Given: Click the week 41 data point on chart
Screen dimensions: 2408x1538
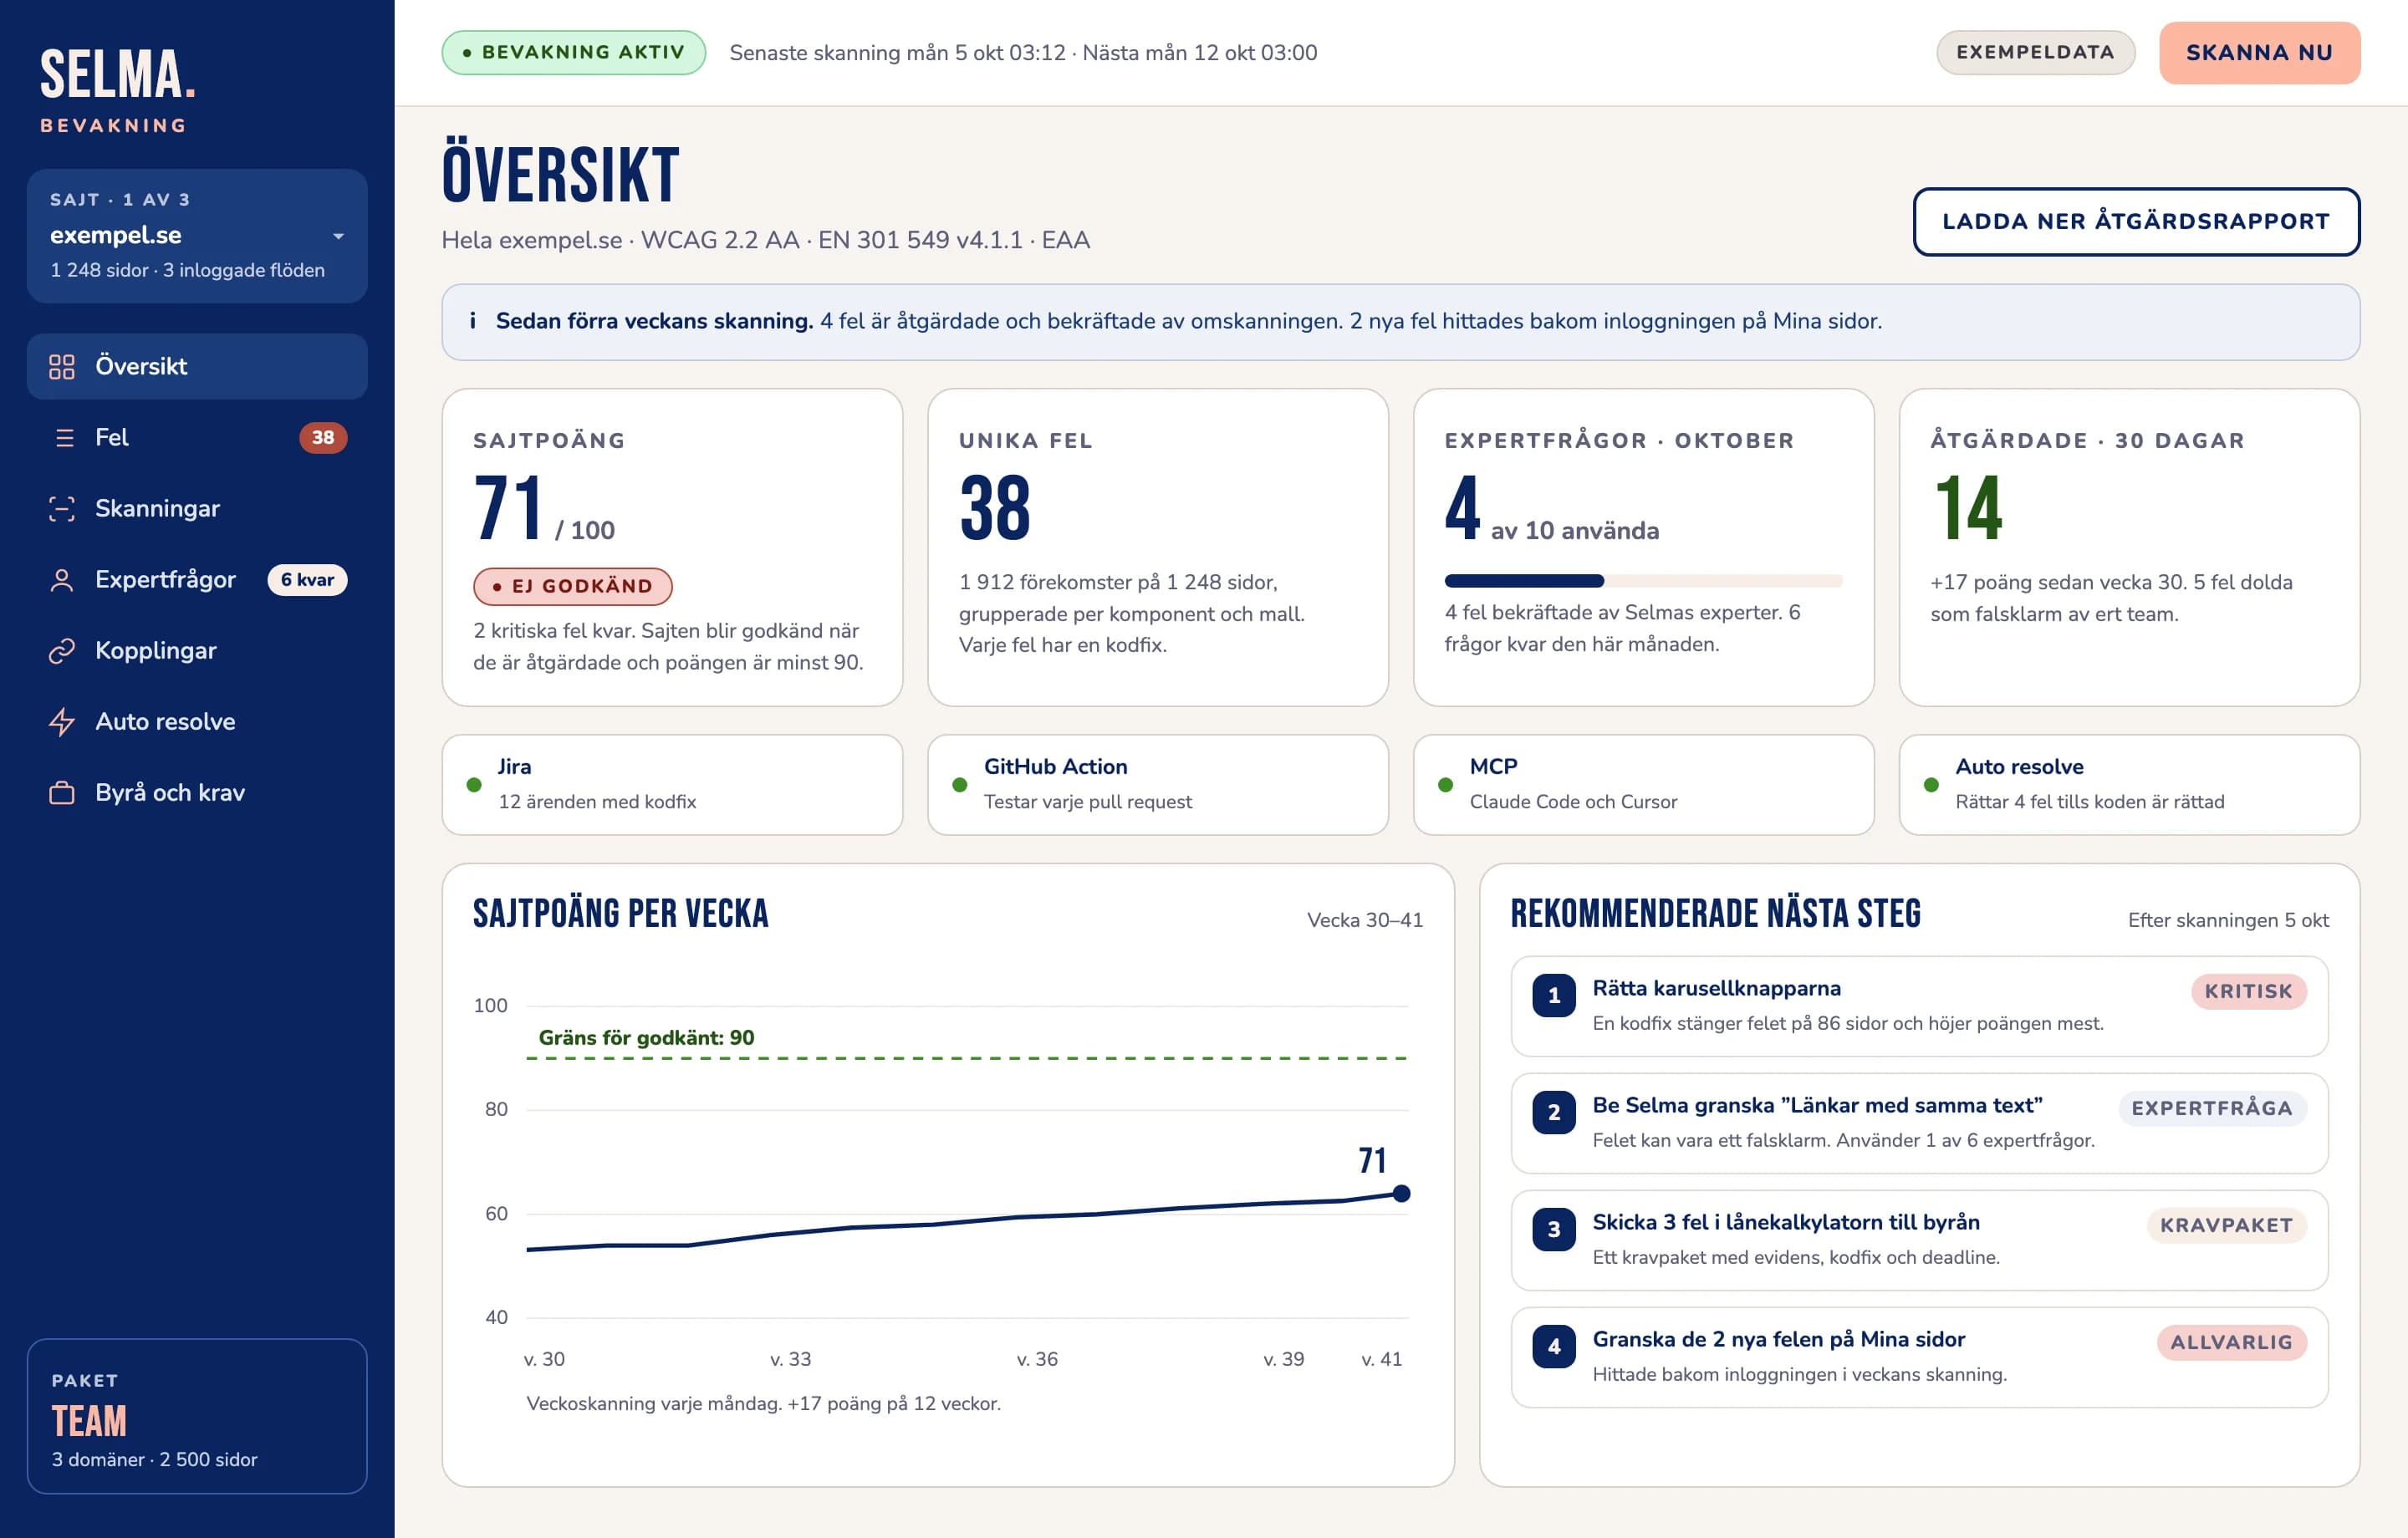Looking at the screenshot, I should (1401, 1193).
